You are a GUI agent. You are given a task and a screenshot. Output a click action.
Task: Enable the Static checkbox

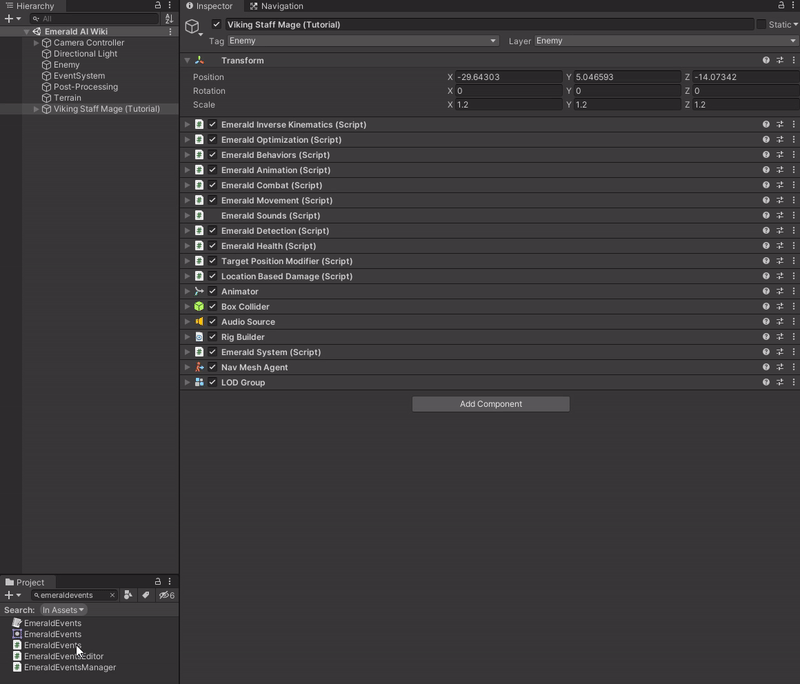point(761,24)
